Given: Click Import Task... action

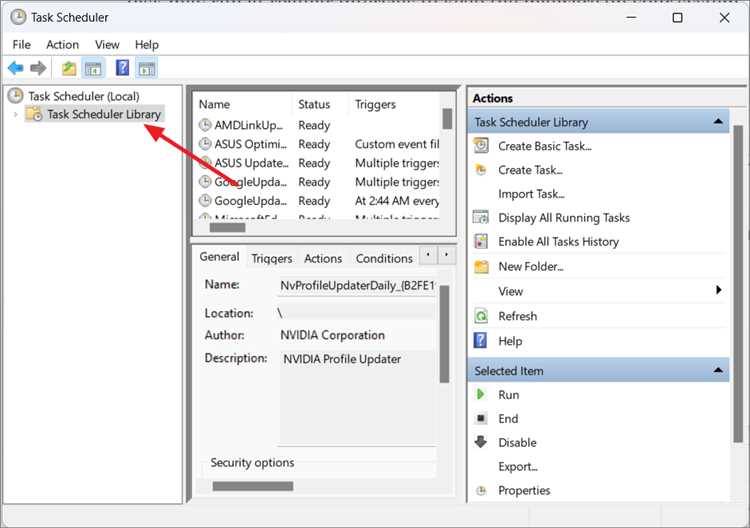Looking at the screenshot, I should click(531, 194).
